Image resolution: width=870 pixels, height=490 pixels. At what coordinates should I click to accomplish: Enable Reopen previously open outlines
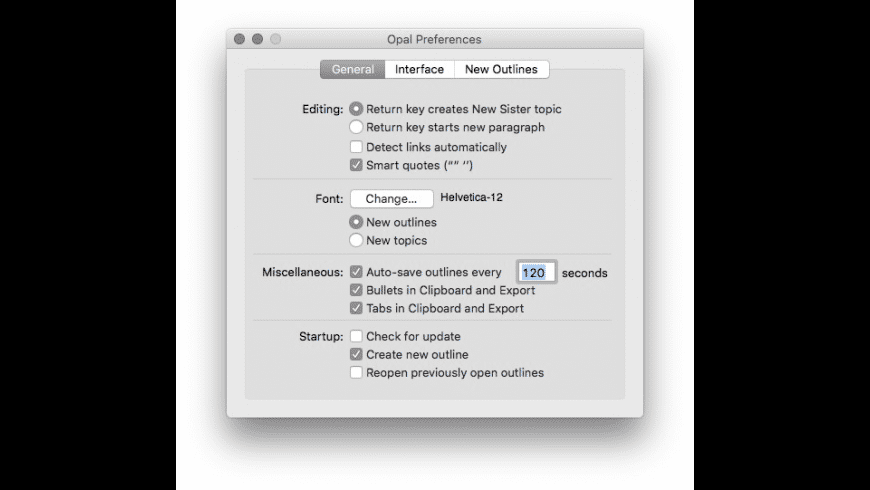pyautogui.click(x=356, y=373)
